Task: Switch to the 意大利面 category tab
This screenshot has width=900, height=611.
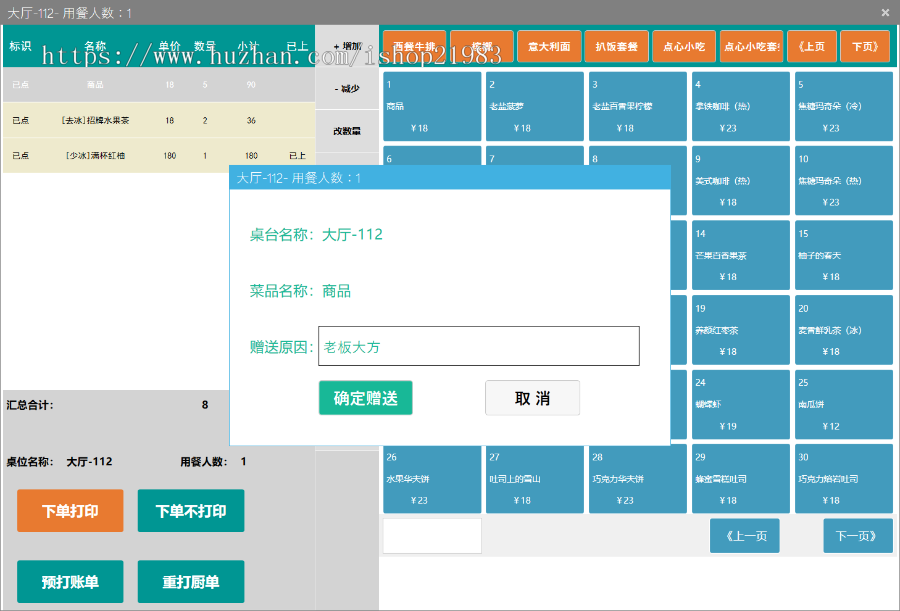Action: pos(549,46)
